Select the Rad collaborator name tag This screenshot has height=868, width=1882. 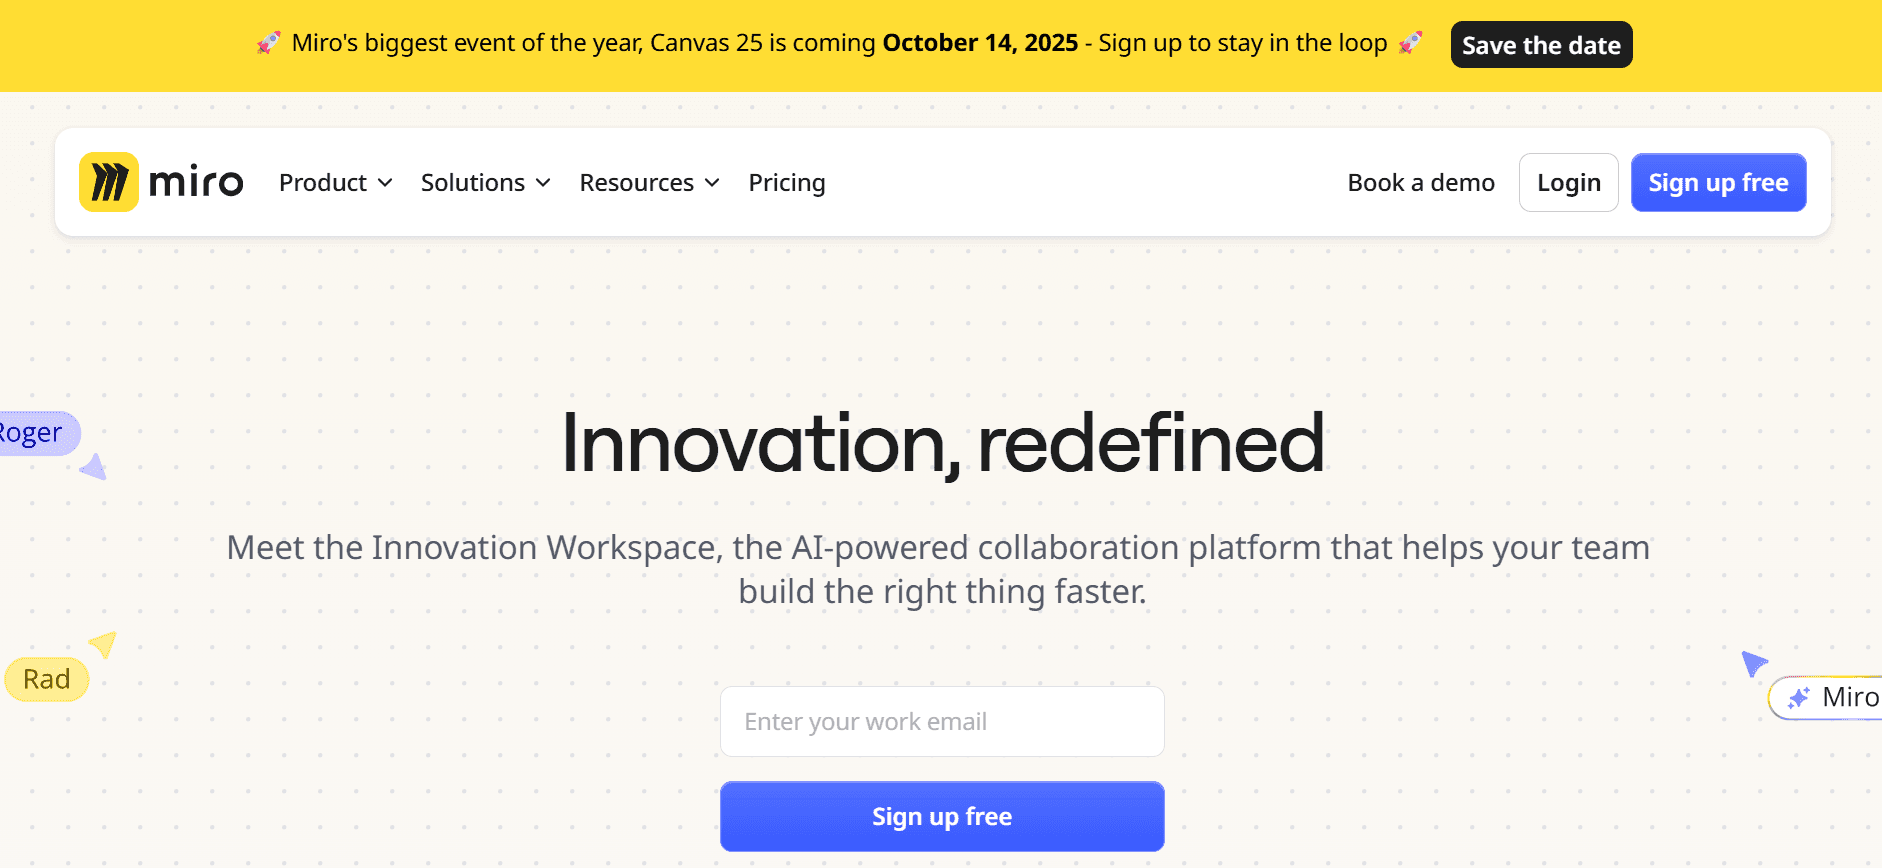46,678
